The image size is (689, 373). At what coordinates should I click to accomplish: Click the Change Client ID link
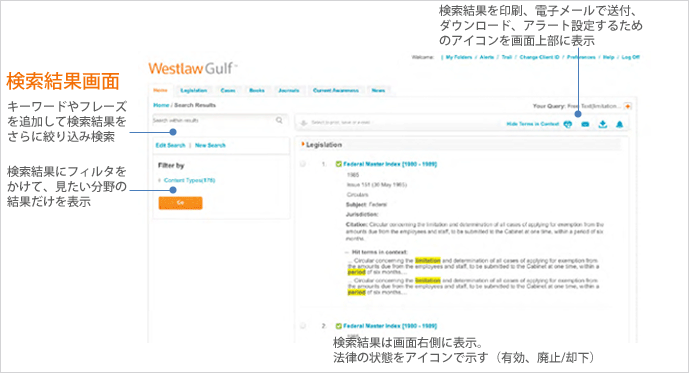(540, 57)
